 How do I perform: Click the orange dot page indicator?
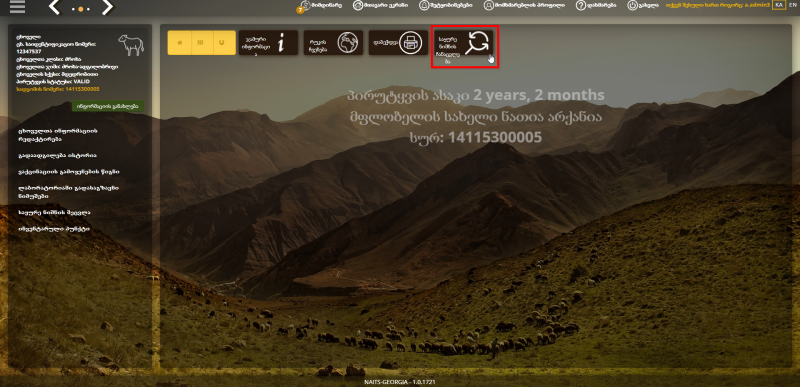coord(81,9)
